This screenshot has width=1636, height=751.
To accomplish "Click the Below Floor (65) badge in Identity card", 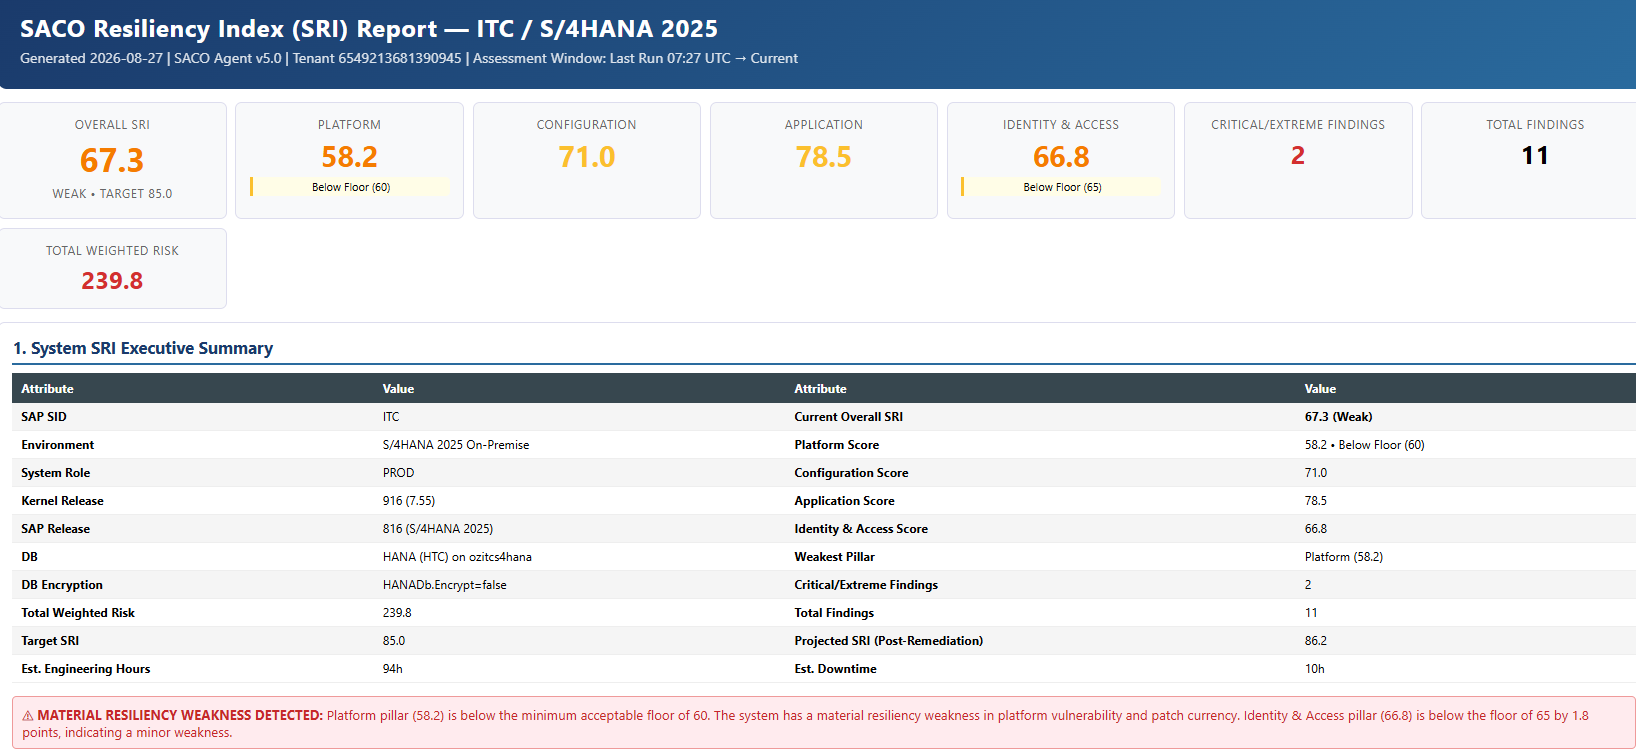I will point(1062,187).
